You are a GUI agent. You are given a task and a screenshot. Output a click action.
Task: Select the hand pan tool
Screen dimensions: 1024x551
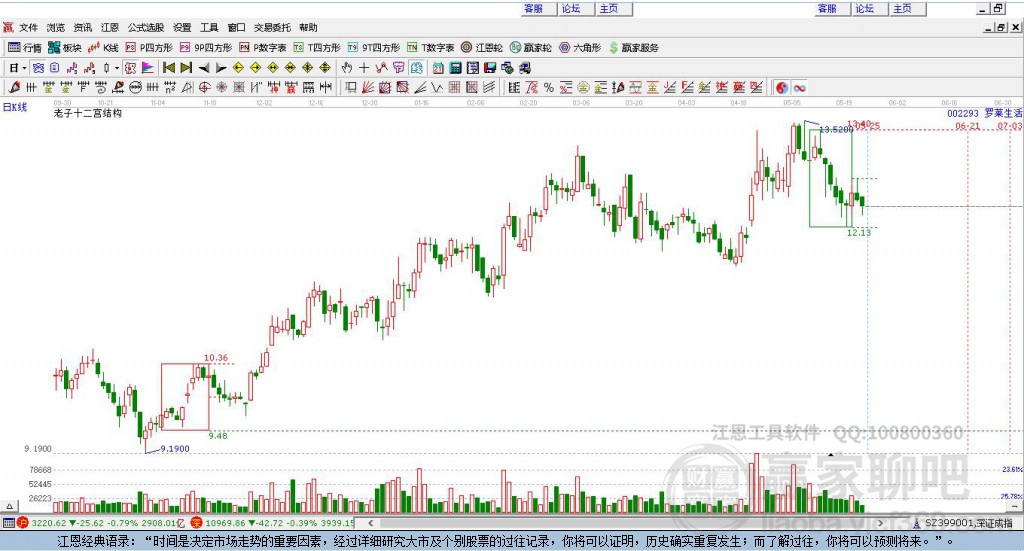tap(346, 68)
